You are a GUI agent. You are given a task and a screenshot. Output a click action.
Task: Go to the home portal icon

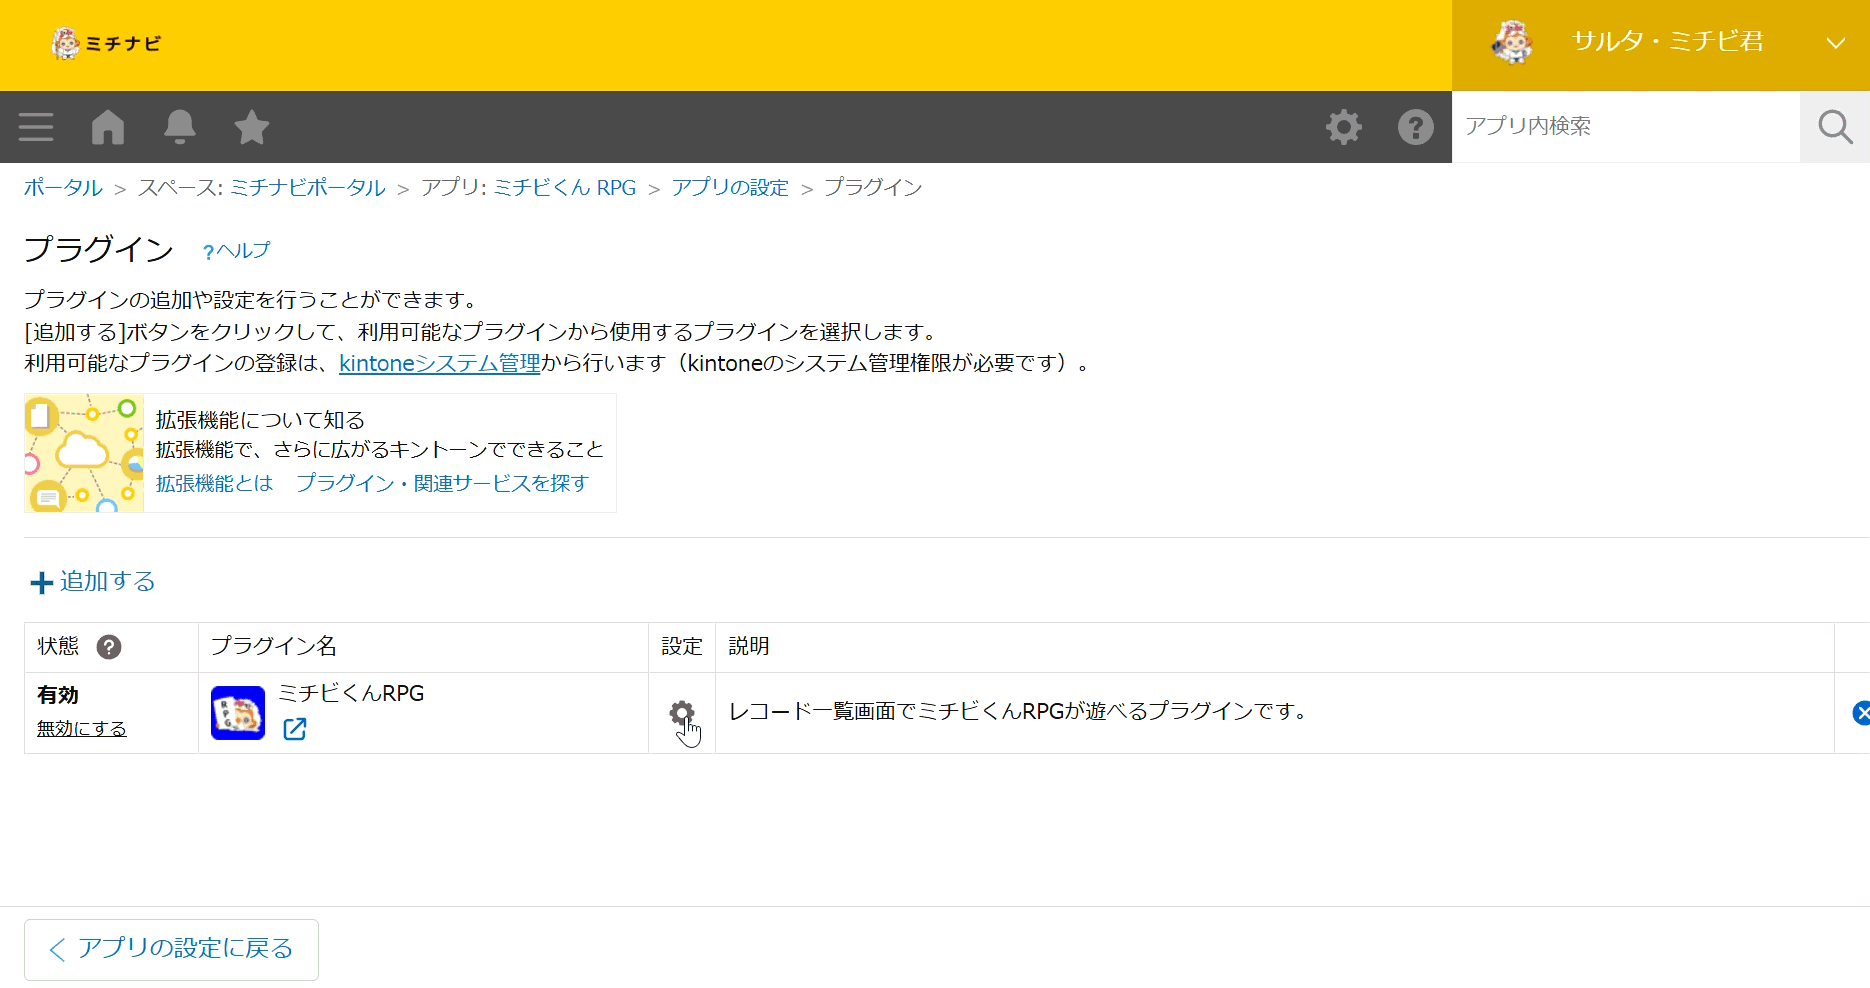[108, 127]
